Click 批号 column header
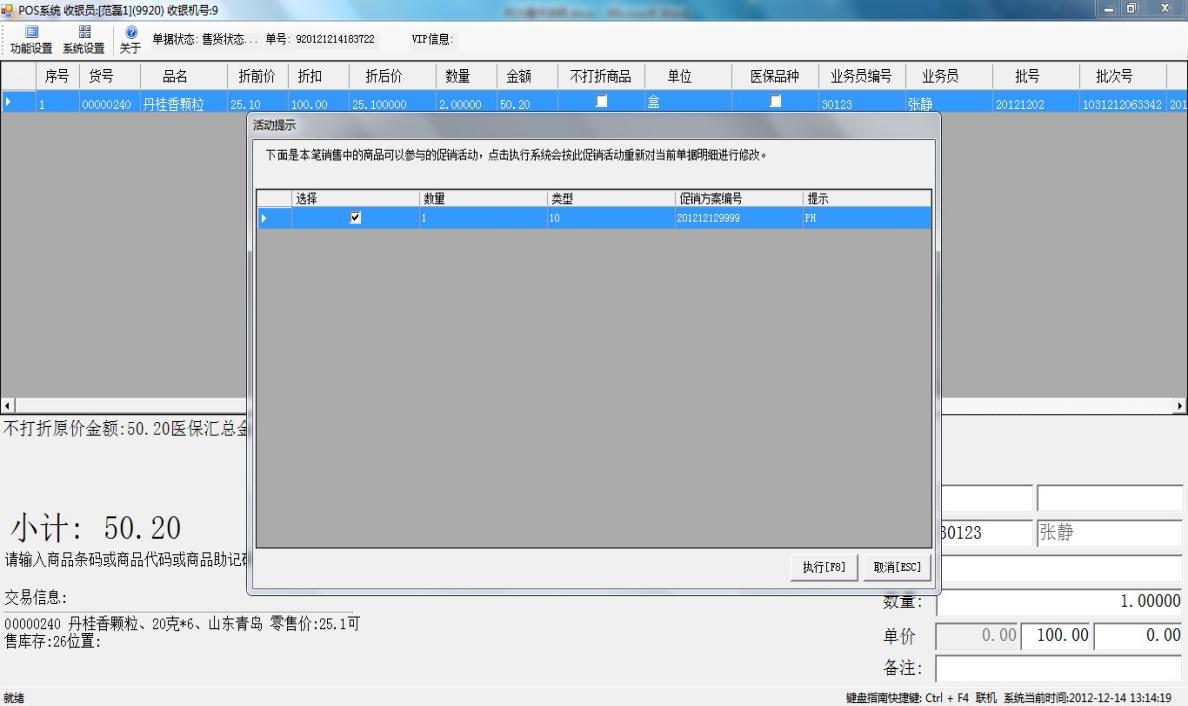 [x=1036, y=77]
